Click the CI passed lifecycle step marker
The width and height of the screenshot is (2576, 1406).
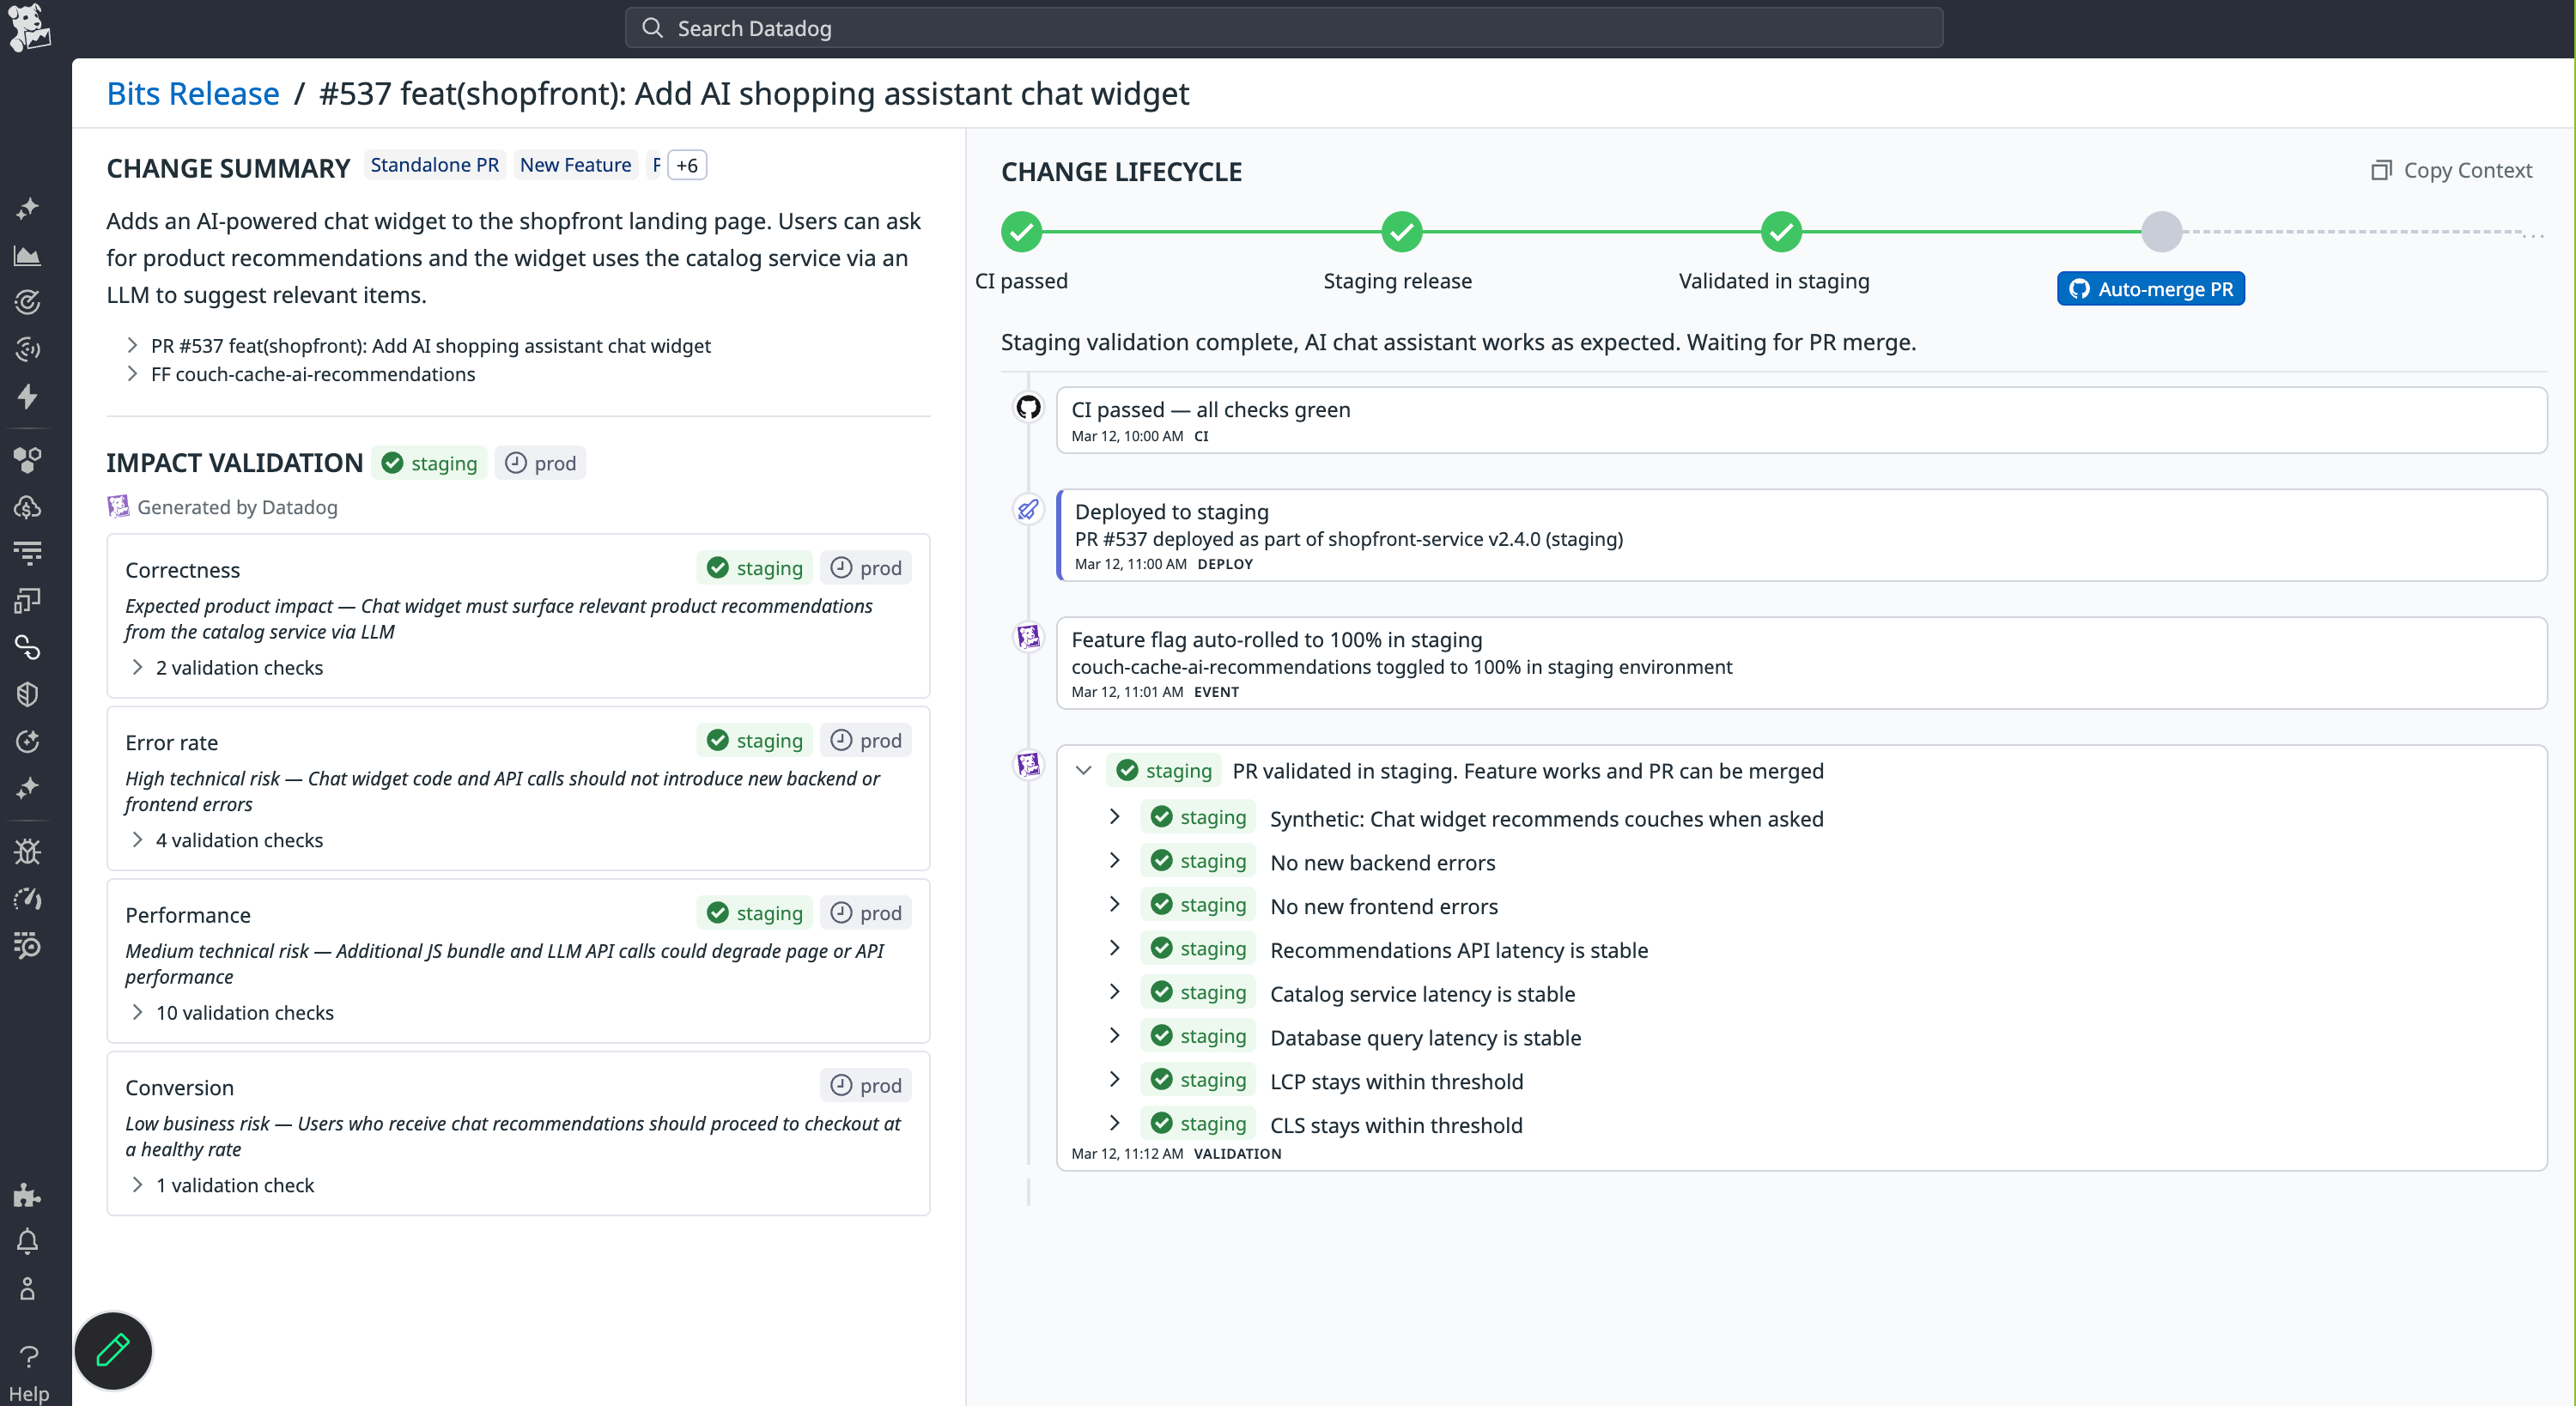[1021, 232]
